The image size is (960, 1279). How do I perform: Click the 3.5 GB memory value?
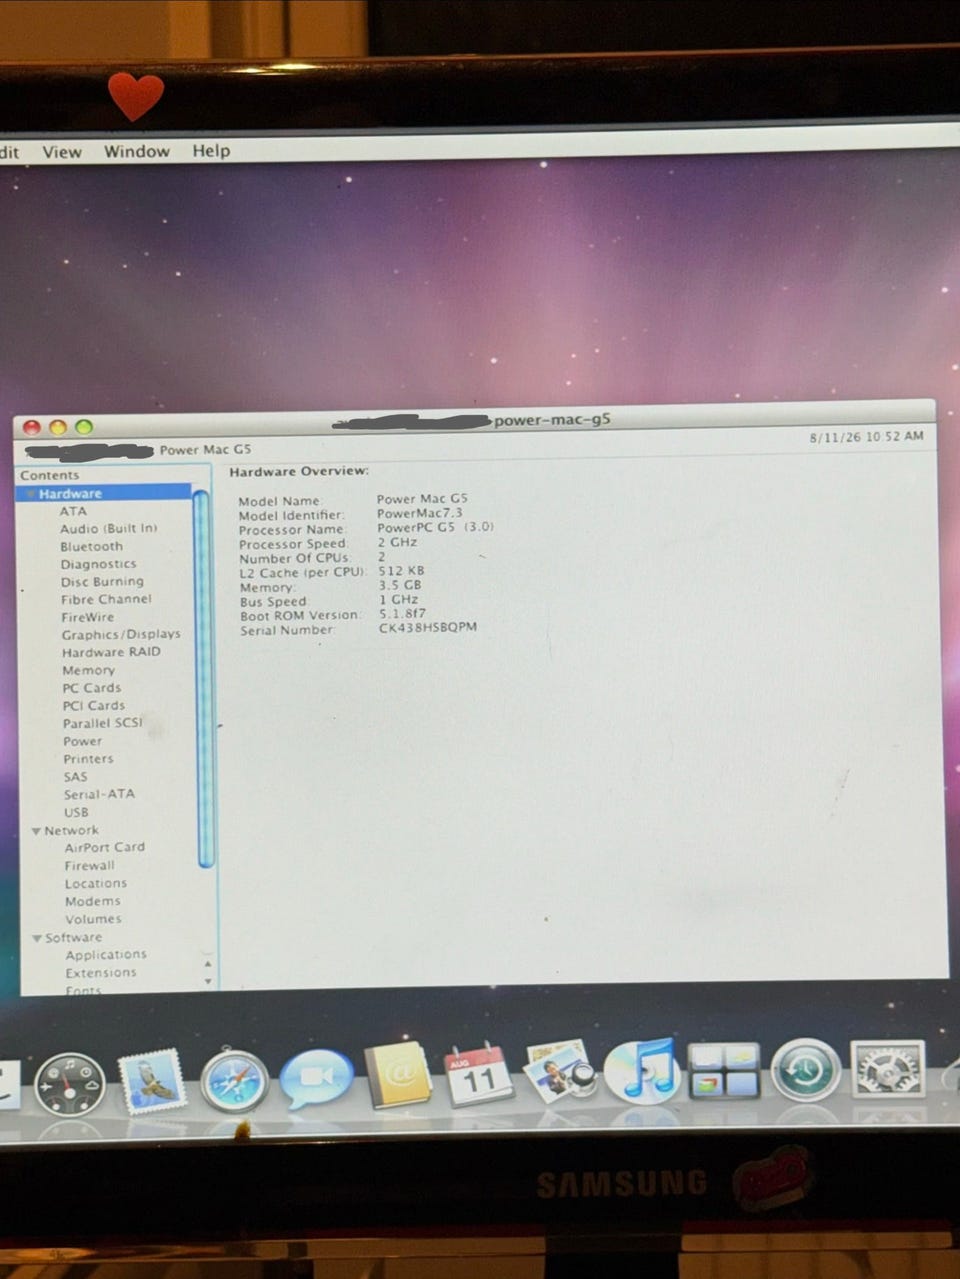tap(400, 585)
